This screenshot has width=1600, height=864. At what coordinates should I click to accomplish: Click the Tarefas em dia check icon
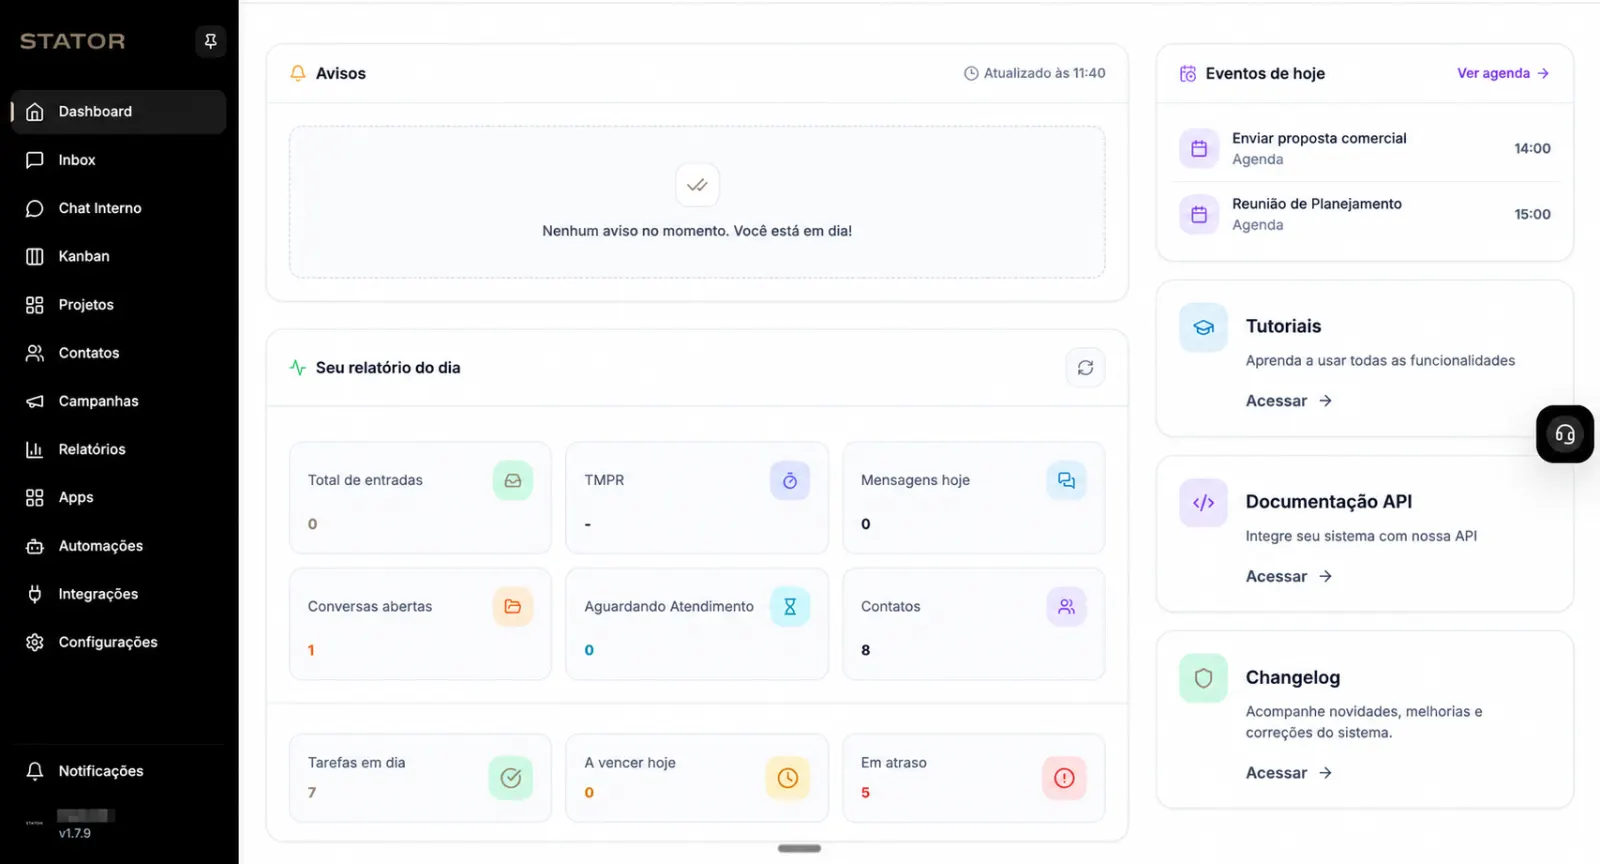click(x=511, y=778)
